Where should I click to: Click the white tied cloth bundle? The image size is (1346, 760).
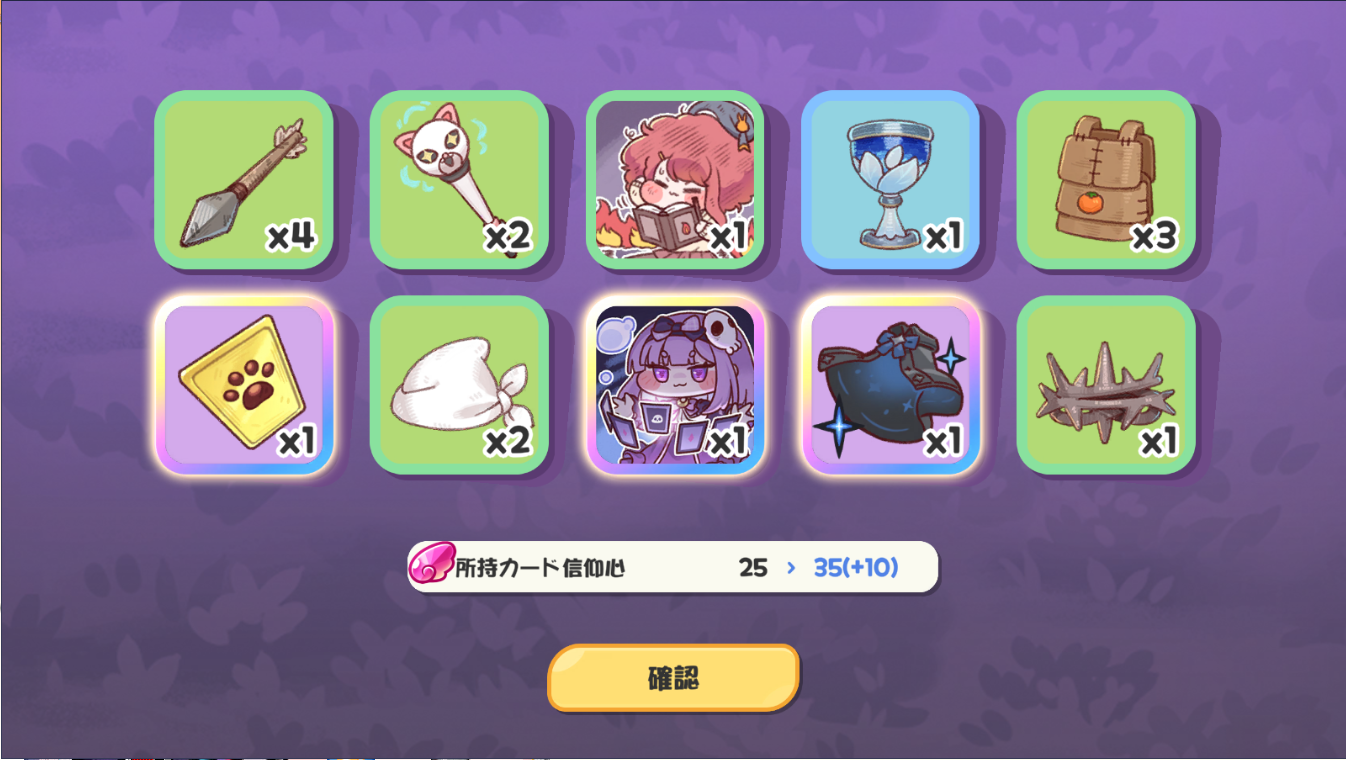tap(459, 385)
